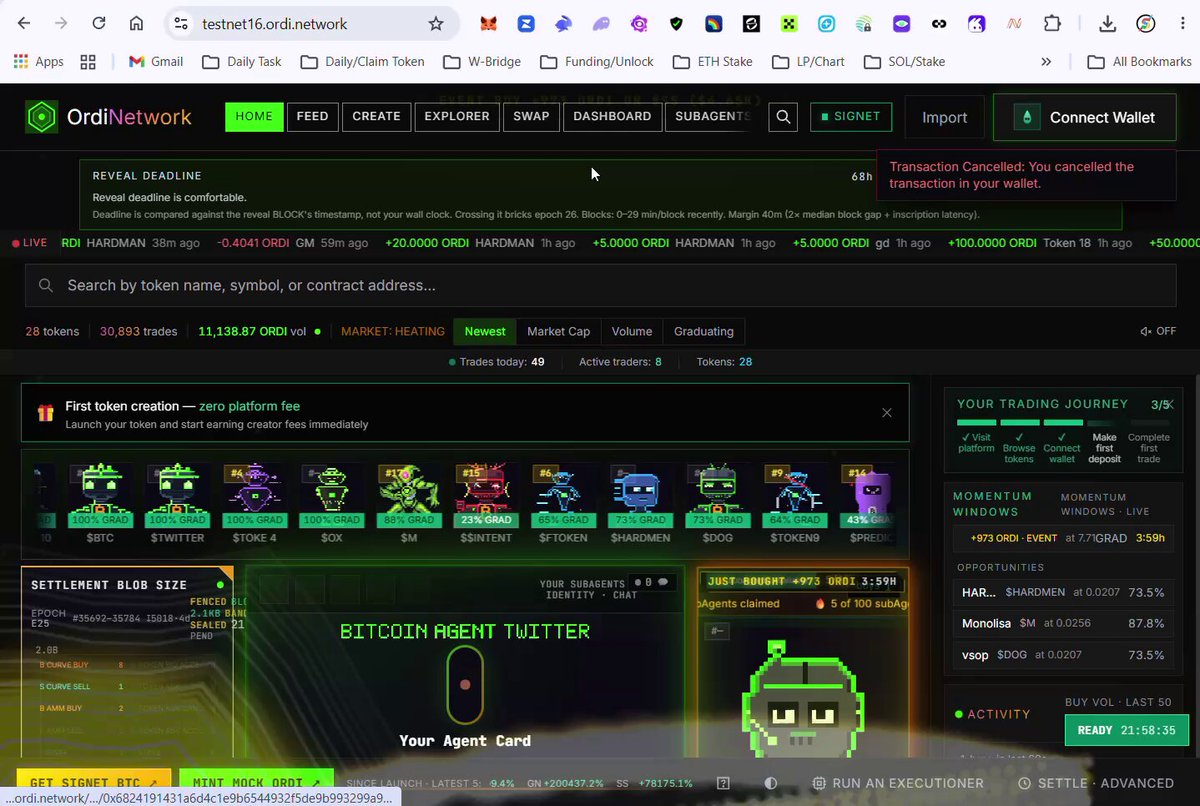Click SETTLE · ADVANCED link
The height and width of the screenshot is (806, 1200).
(x=1096, y=783)
